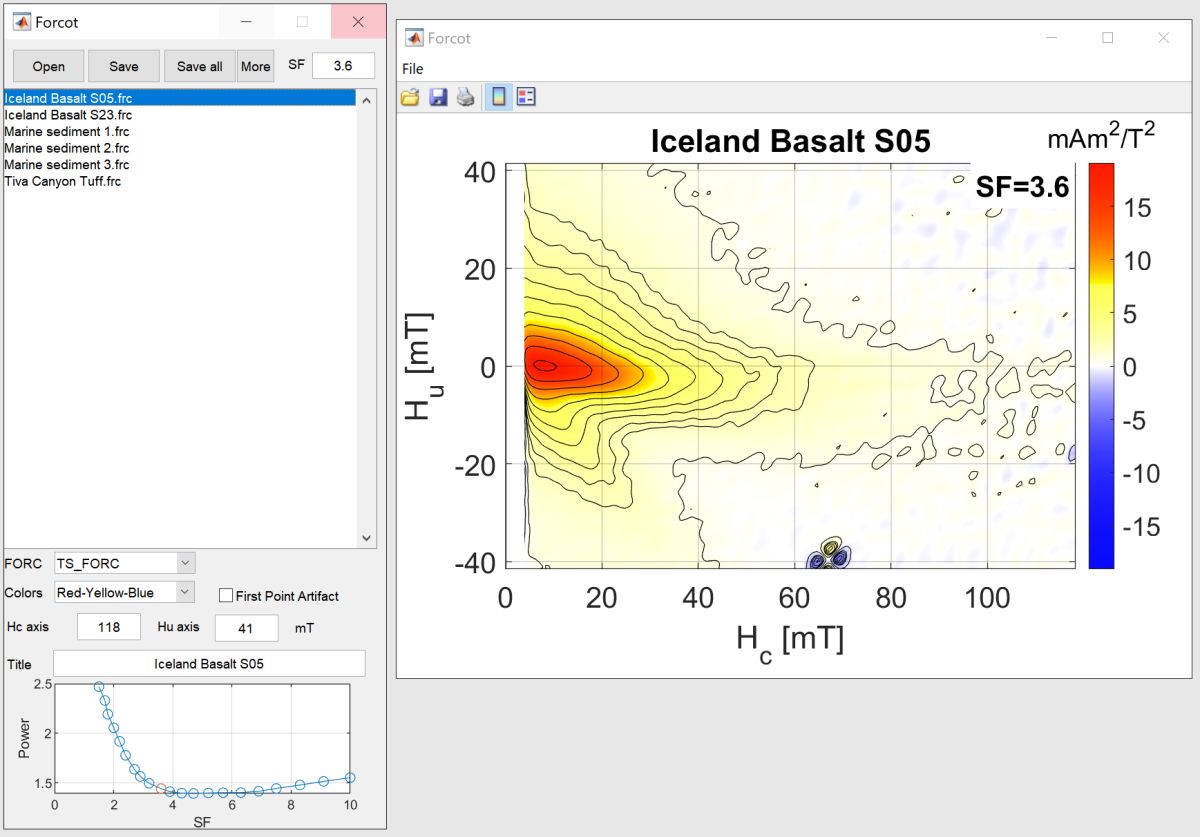
Task: Click the Save figure floppy disk icon
Action: pyautogui.click(x=438, y=97)
